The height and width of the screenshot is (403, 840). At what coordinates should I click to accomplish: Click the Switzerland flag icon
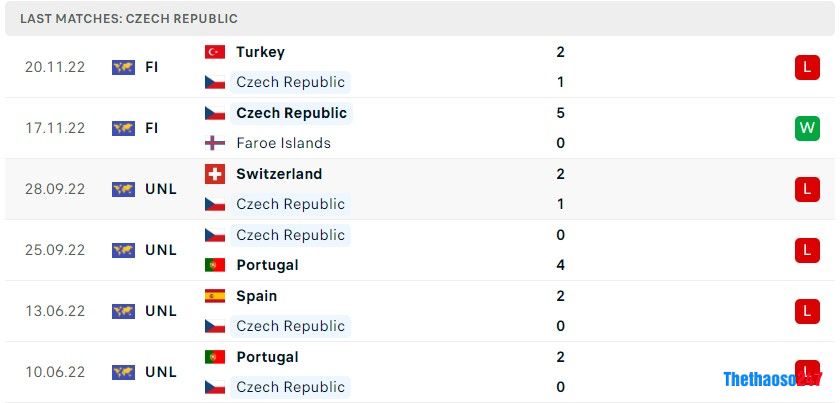(x=215, y=174)
